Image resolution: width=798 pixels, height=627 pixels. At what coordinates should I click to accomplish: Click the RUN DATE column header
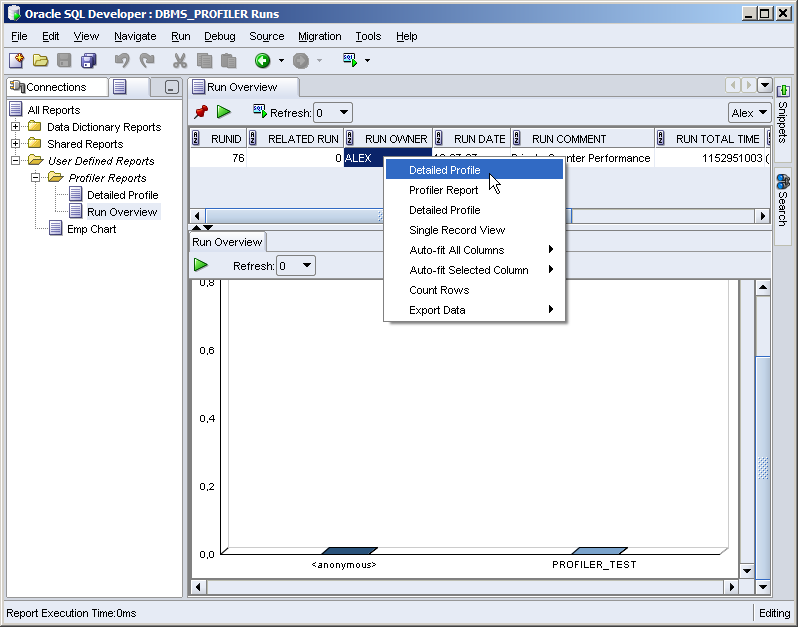coord(478,139)
